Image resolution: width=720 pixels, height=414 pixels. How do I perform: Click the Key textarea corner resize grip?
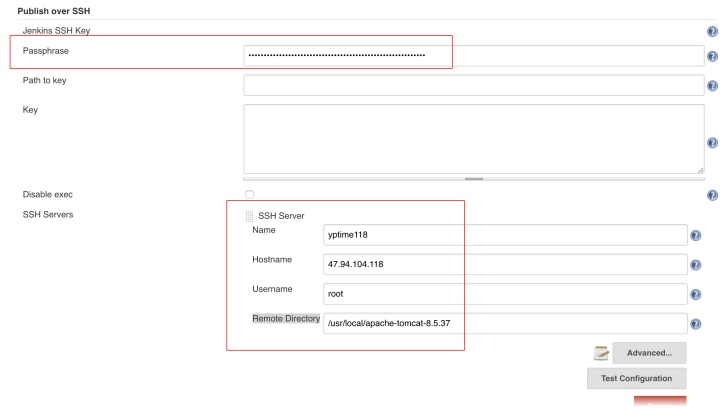click(700, 170)
